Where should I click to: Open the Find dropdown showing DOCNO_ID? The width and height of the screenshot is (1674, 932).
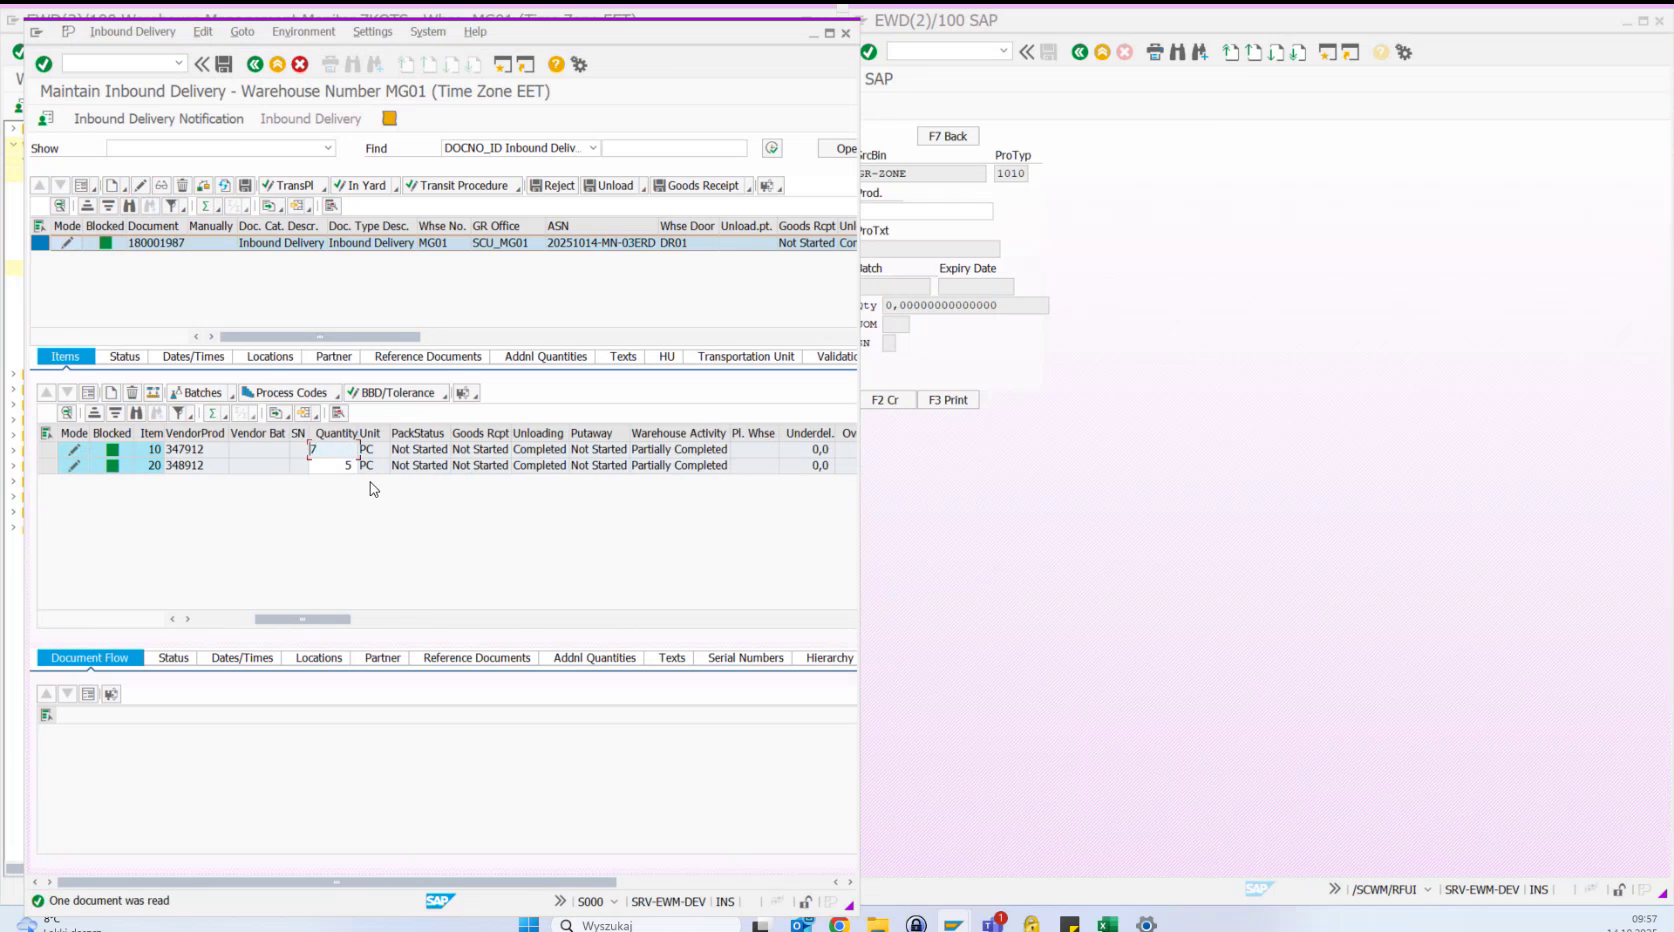click(x=591, y=147)
